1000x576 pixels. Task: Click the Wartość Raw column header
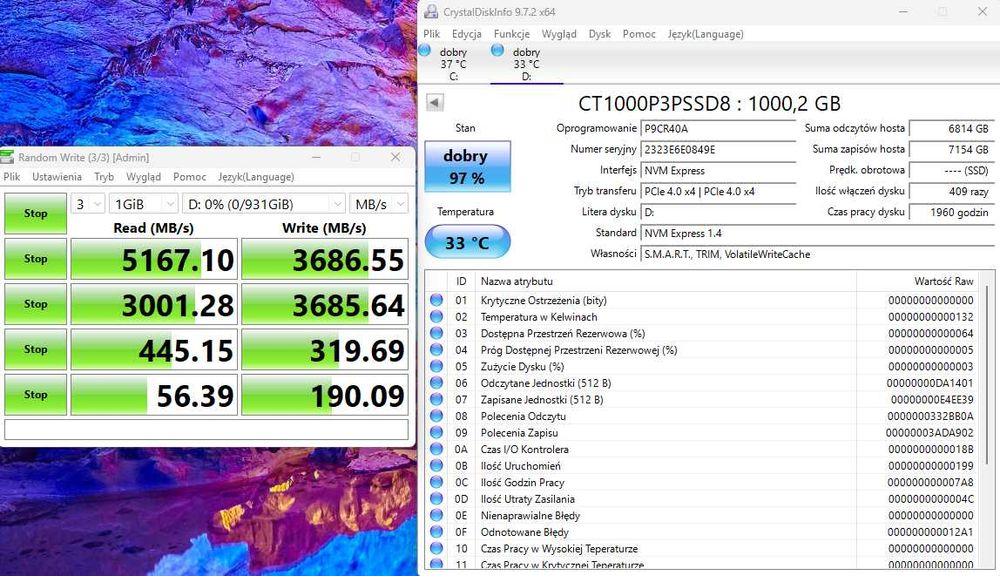coord(916,281)
